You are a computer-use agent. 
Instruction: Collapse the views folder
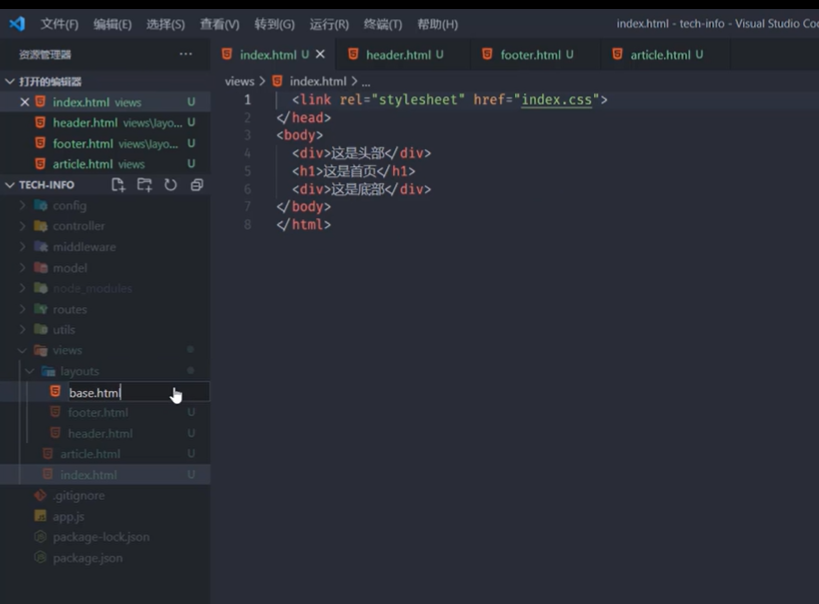105,350
